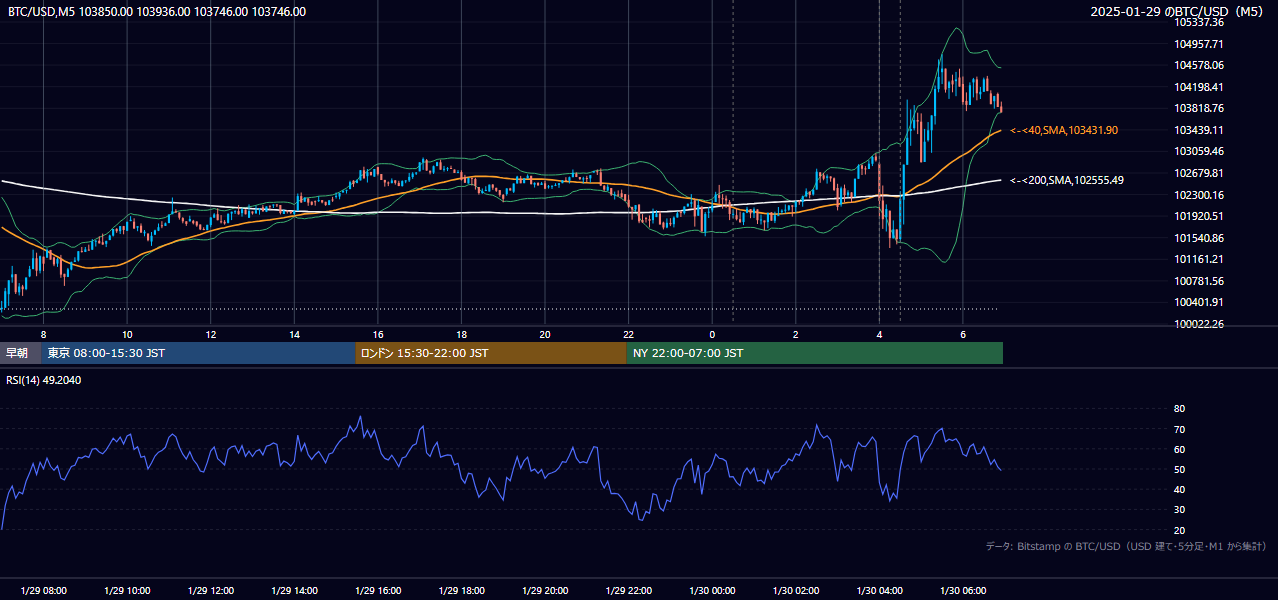
Task: Click hour label 10 under the price chart
Action: pyautogui.click(x=127, y=334)
